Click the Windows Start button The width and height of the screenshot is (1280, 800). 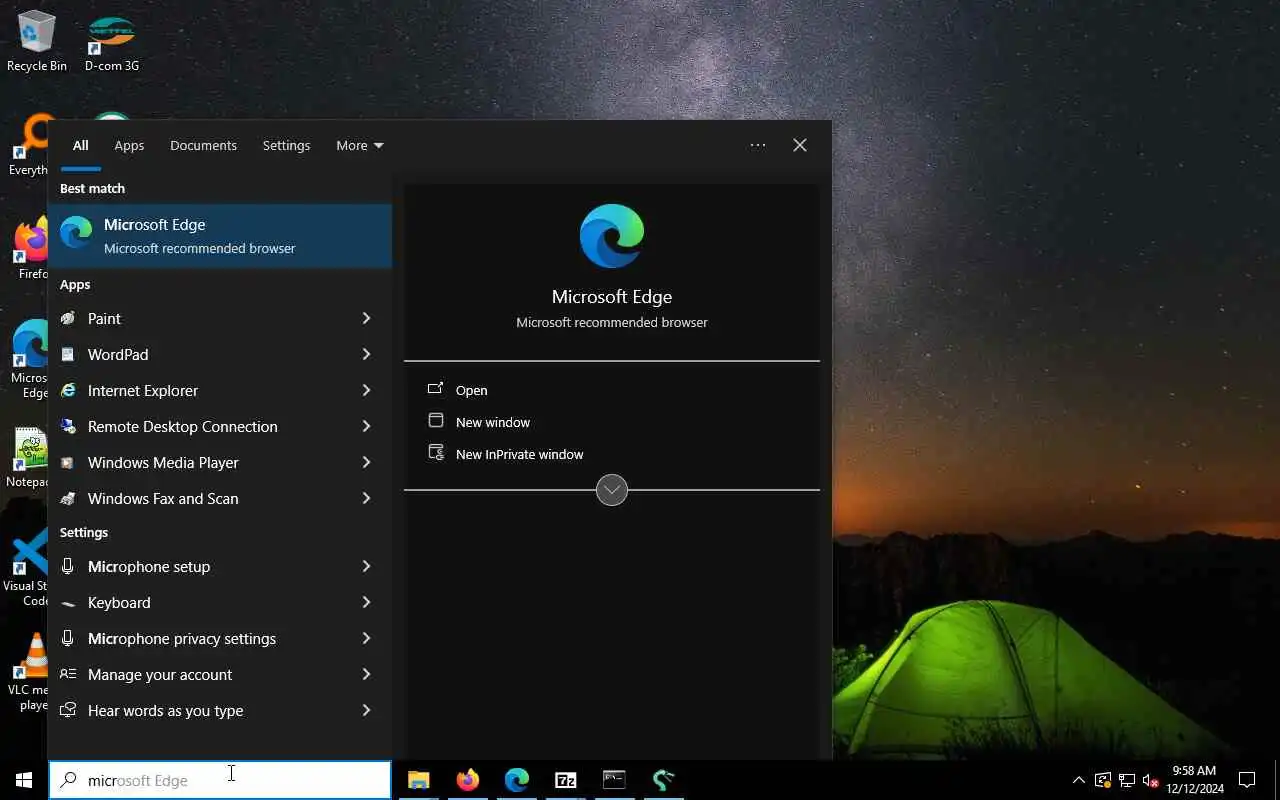tap(24, 780)
